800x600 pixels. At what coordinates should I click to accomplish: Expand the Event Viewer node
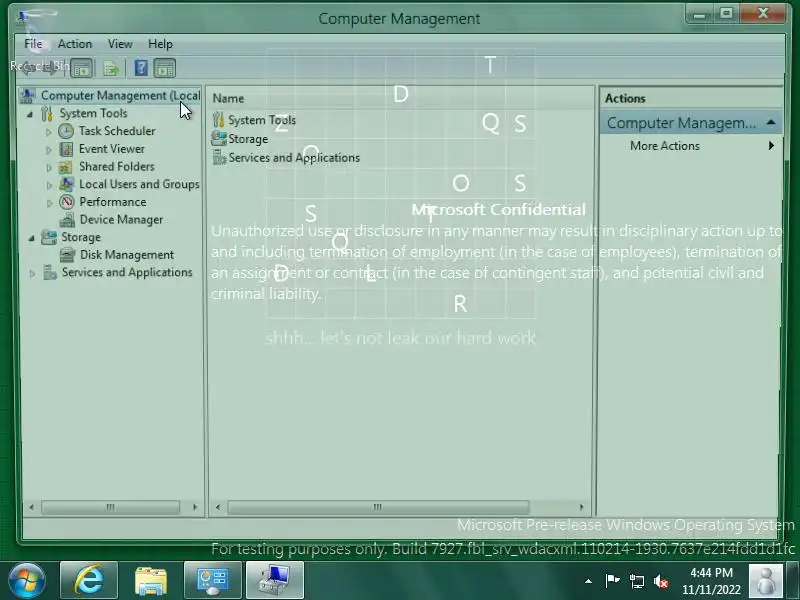coord(48,150)
